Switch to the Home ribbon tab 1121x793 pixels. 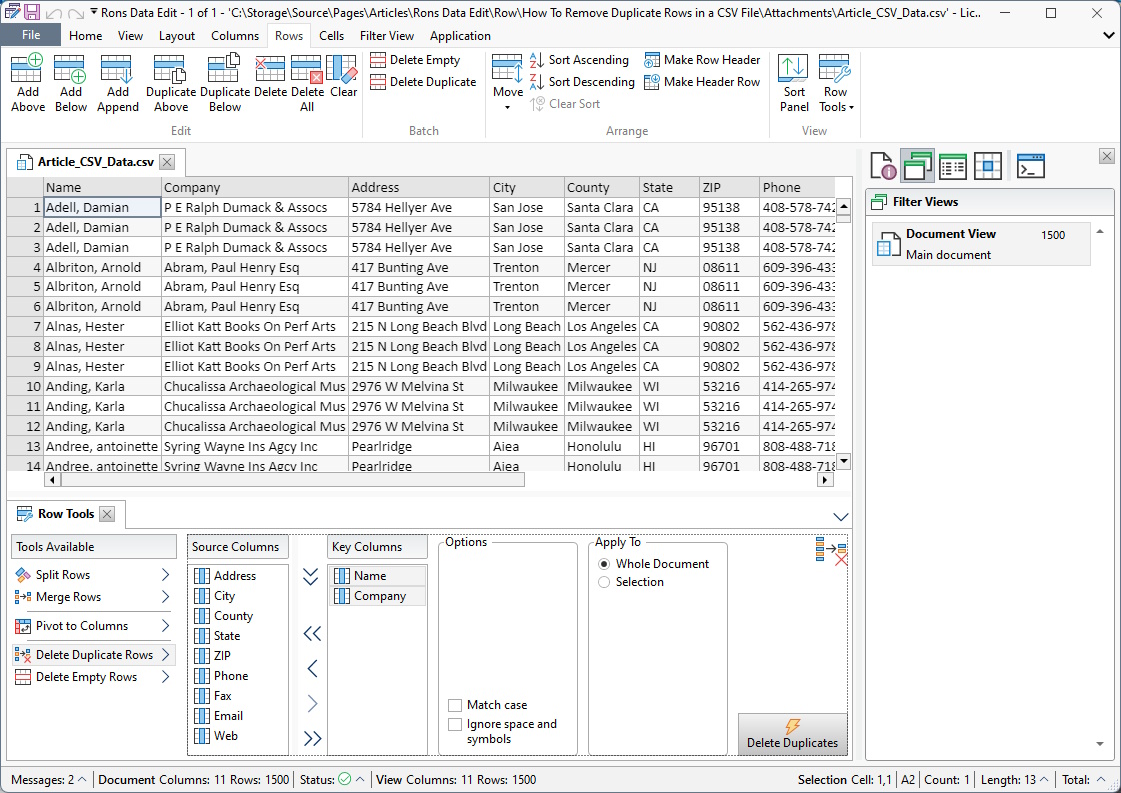(x=85, y=36)
